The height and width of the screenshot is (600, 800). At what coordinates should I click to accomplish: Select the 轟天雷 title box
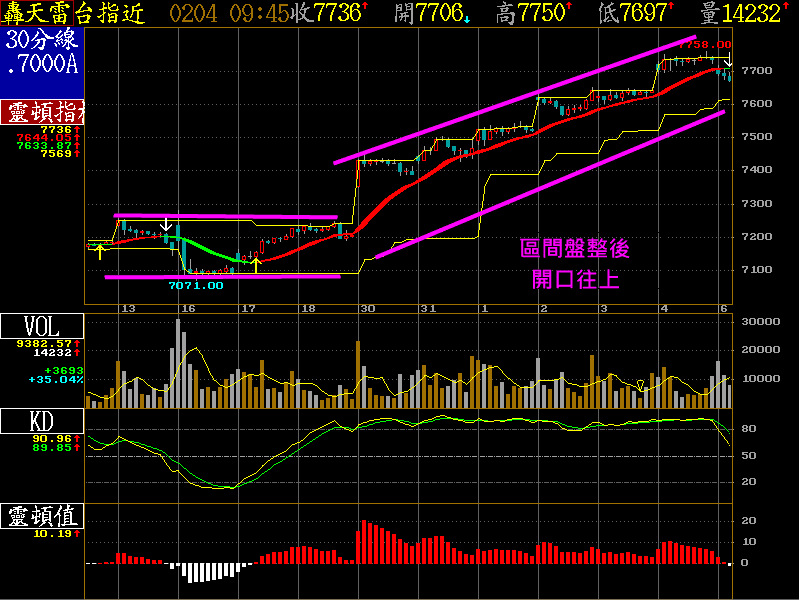coord(42,13)
